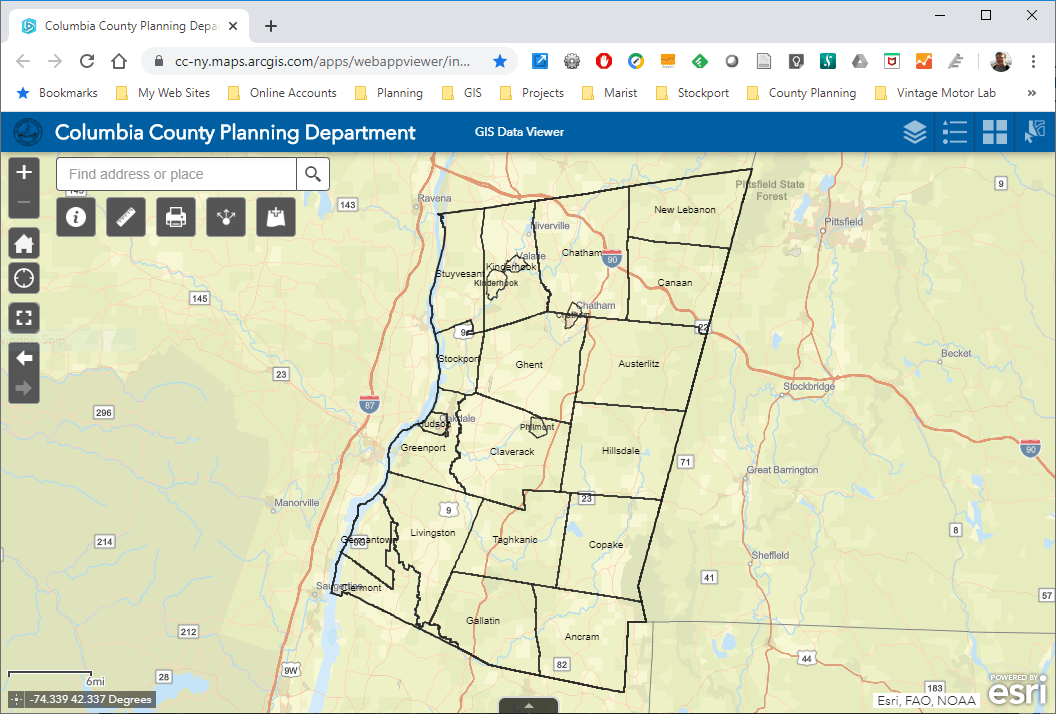Click the address search magnifier button

tap(313, 173)
